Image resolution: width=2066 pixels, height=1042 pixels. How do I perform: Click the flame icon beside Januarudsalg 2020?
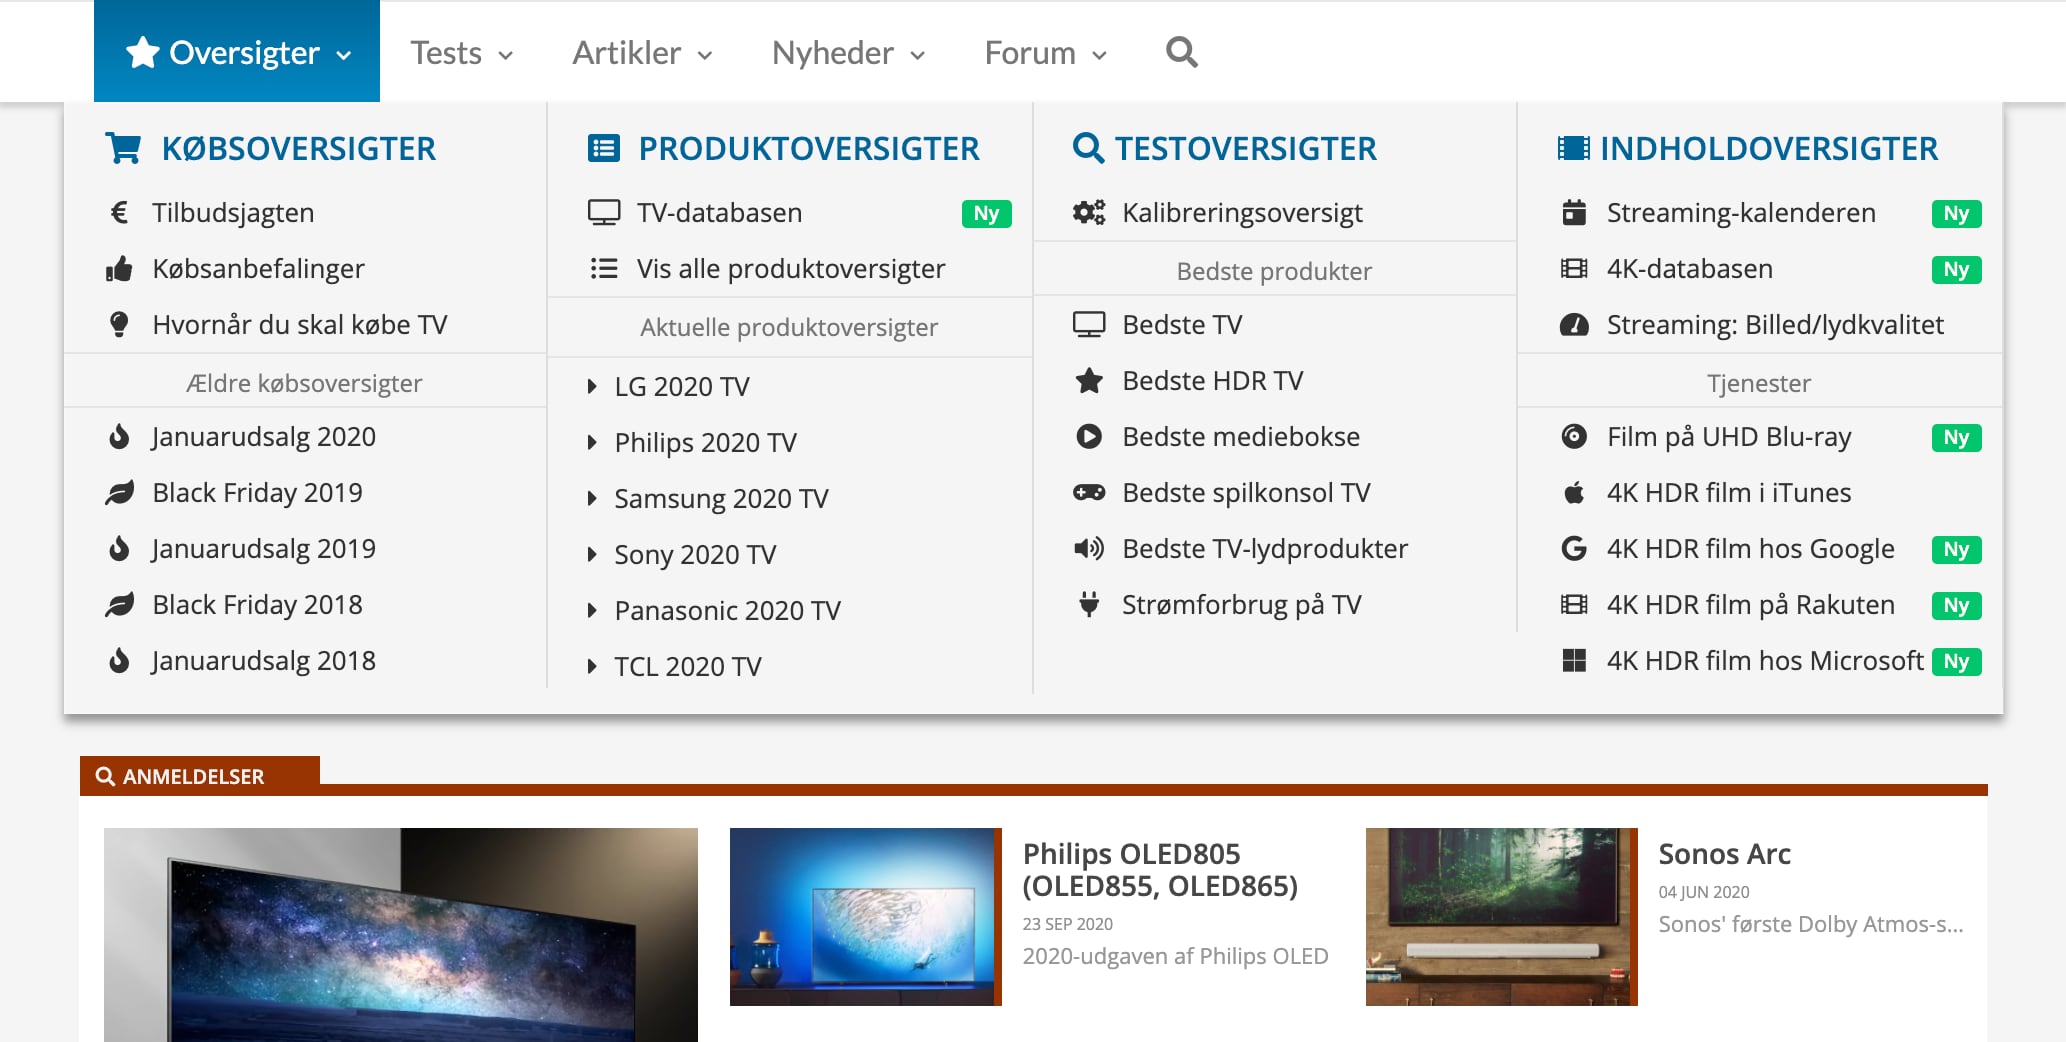click(119, 436)
